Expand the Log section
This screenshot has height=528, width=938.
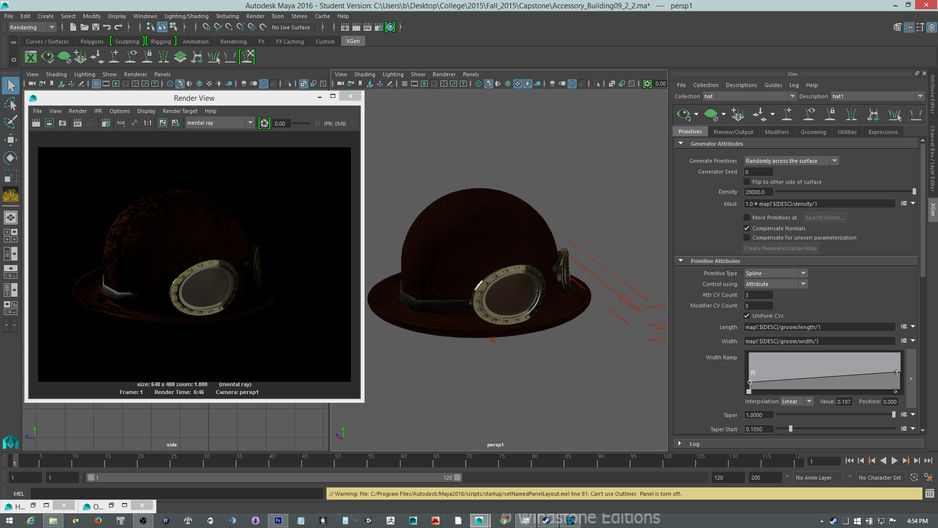point(680,444)
